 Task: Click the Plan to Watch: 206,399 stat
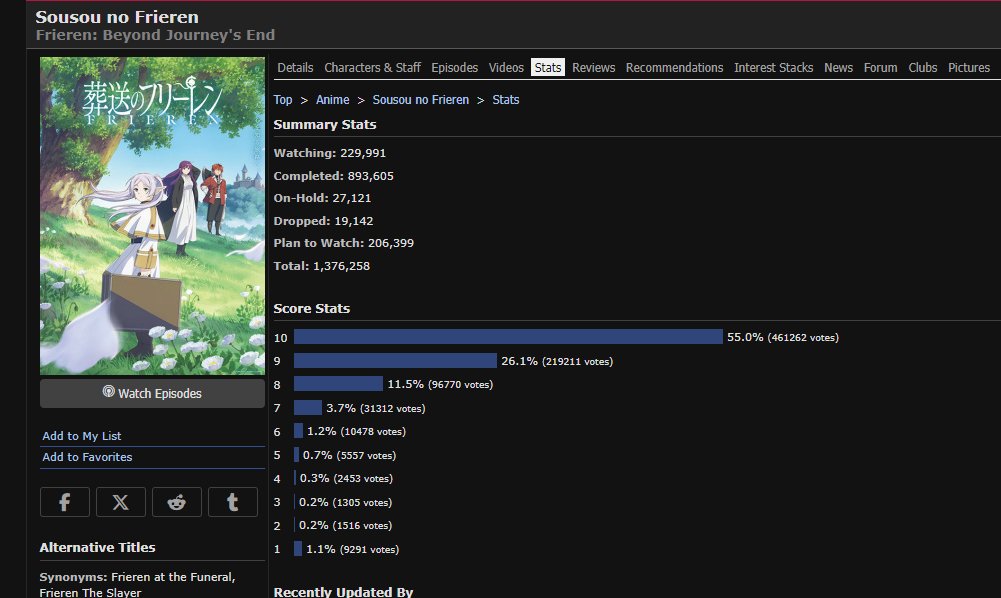point(343,243)
